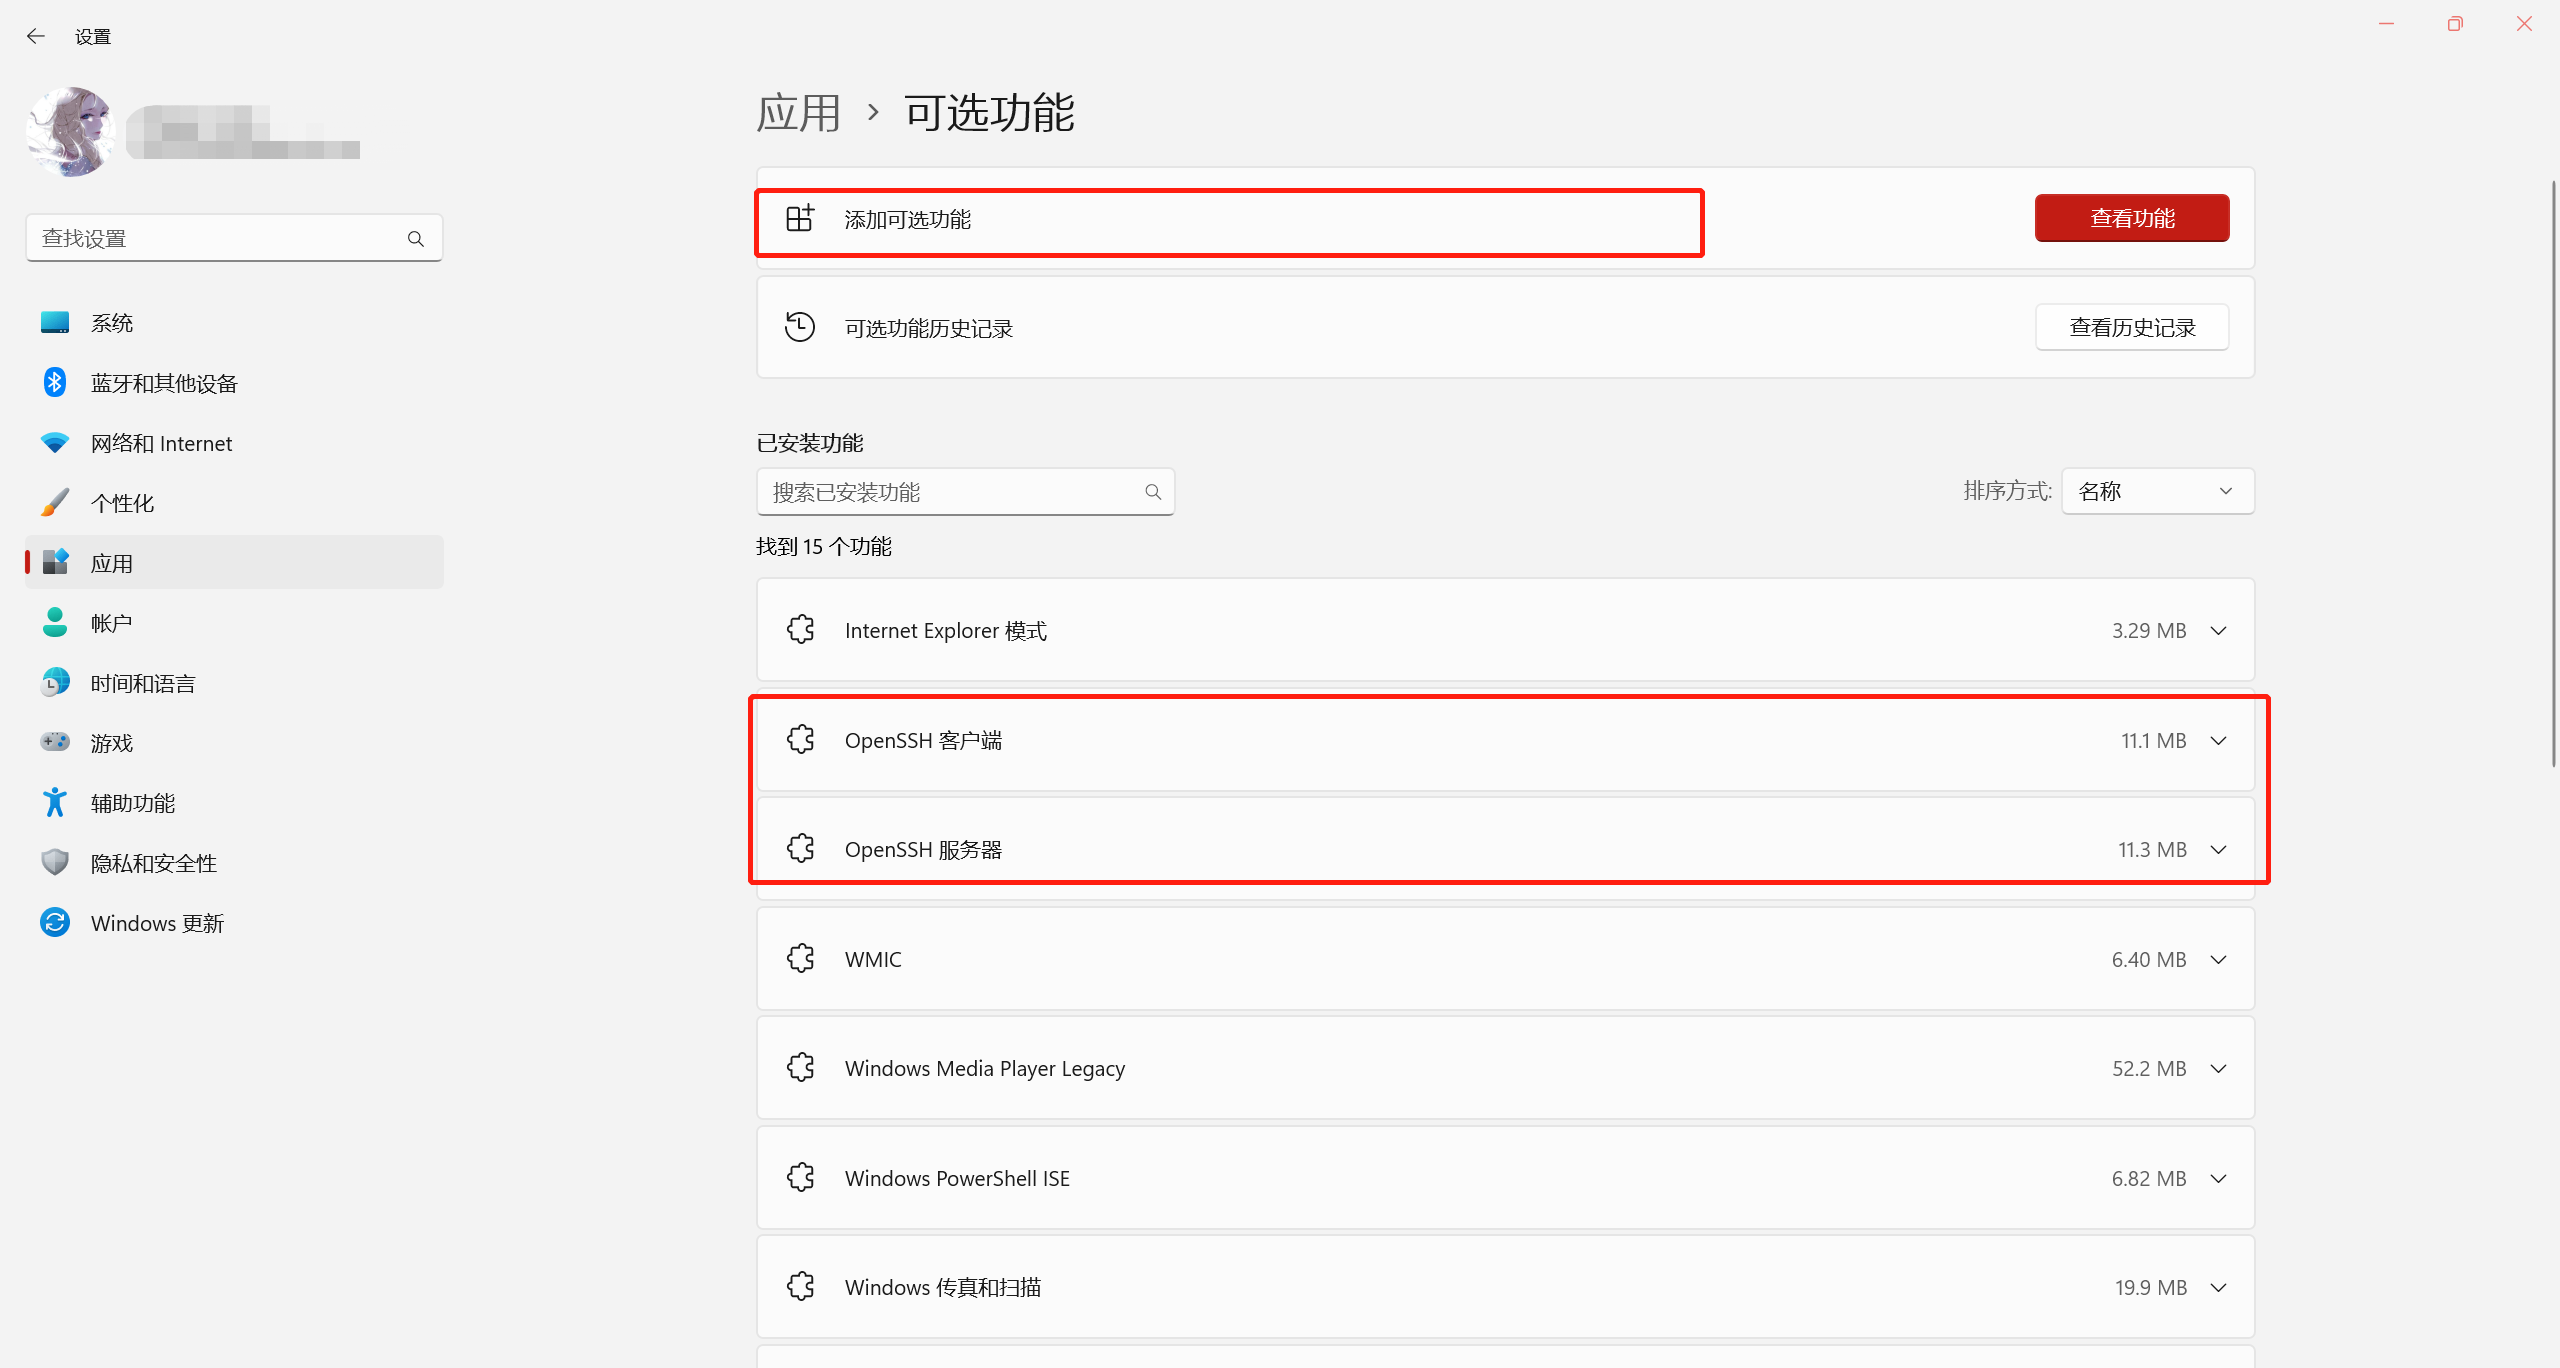Click the OpenSSH 服务器 feature icon
The image size is (2560, 1368).
point(800,849)
